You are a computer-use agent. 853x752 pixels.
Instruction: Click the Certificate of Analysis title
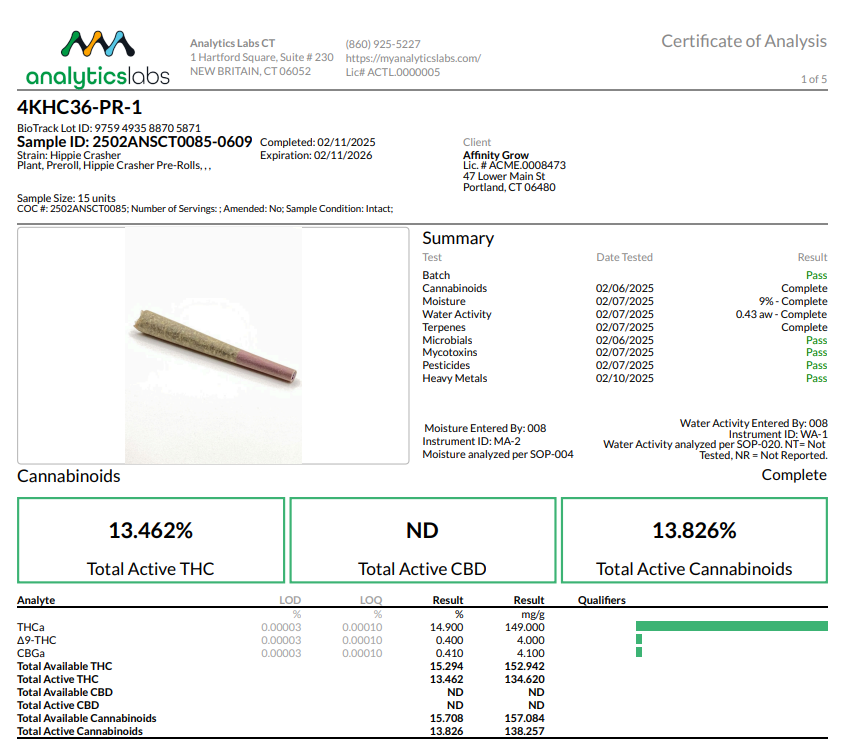744,41
